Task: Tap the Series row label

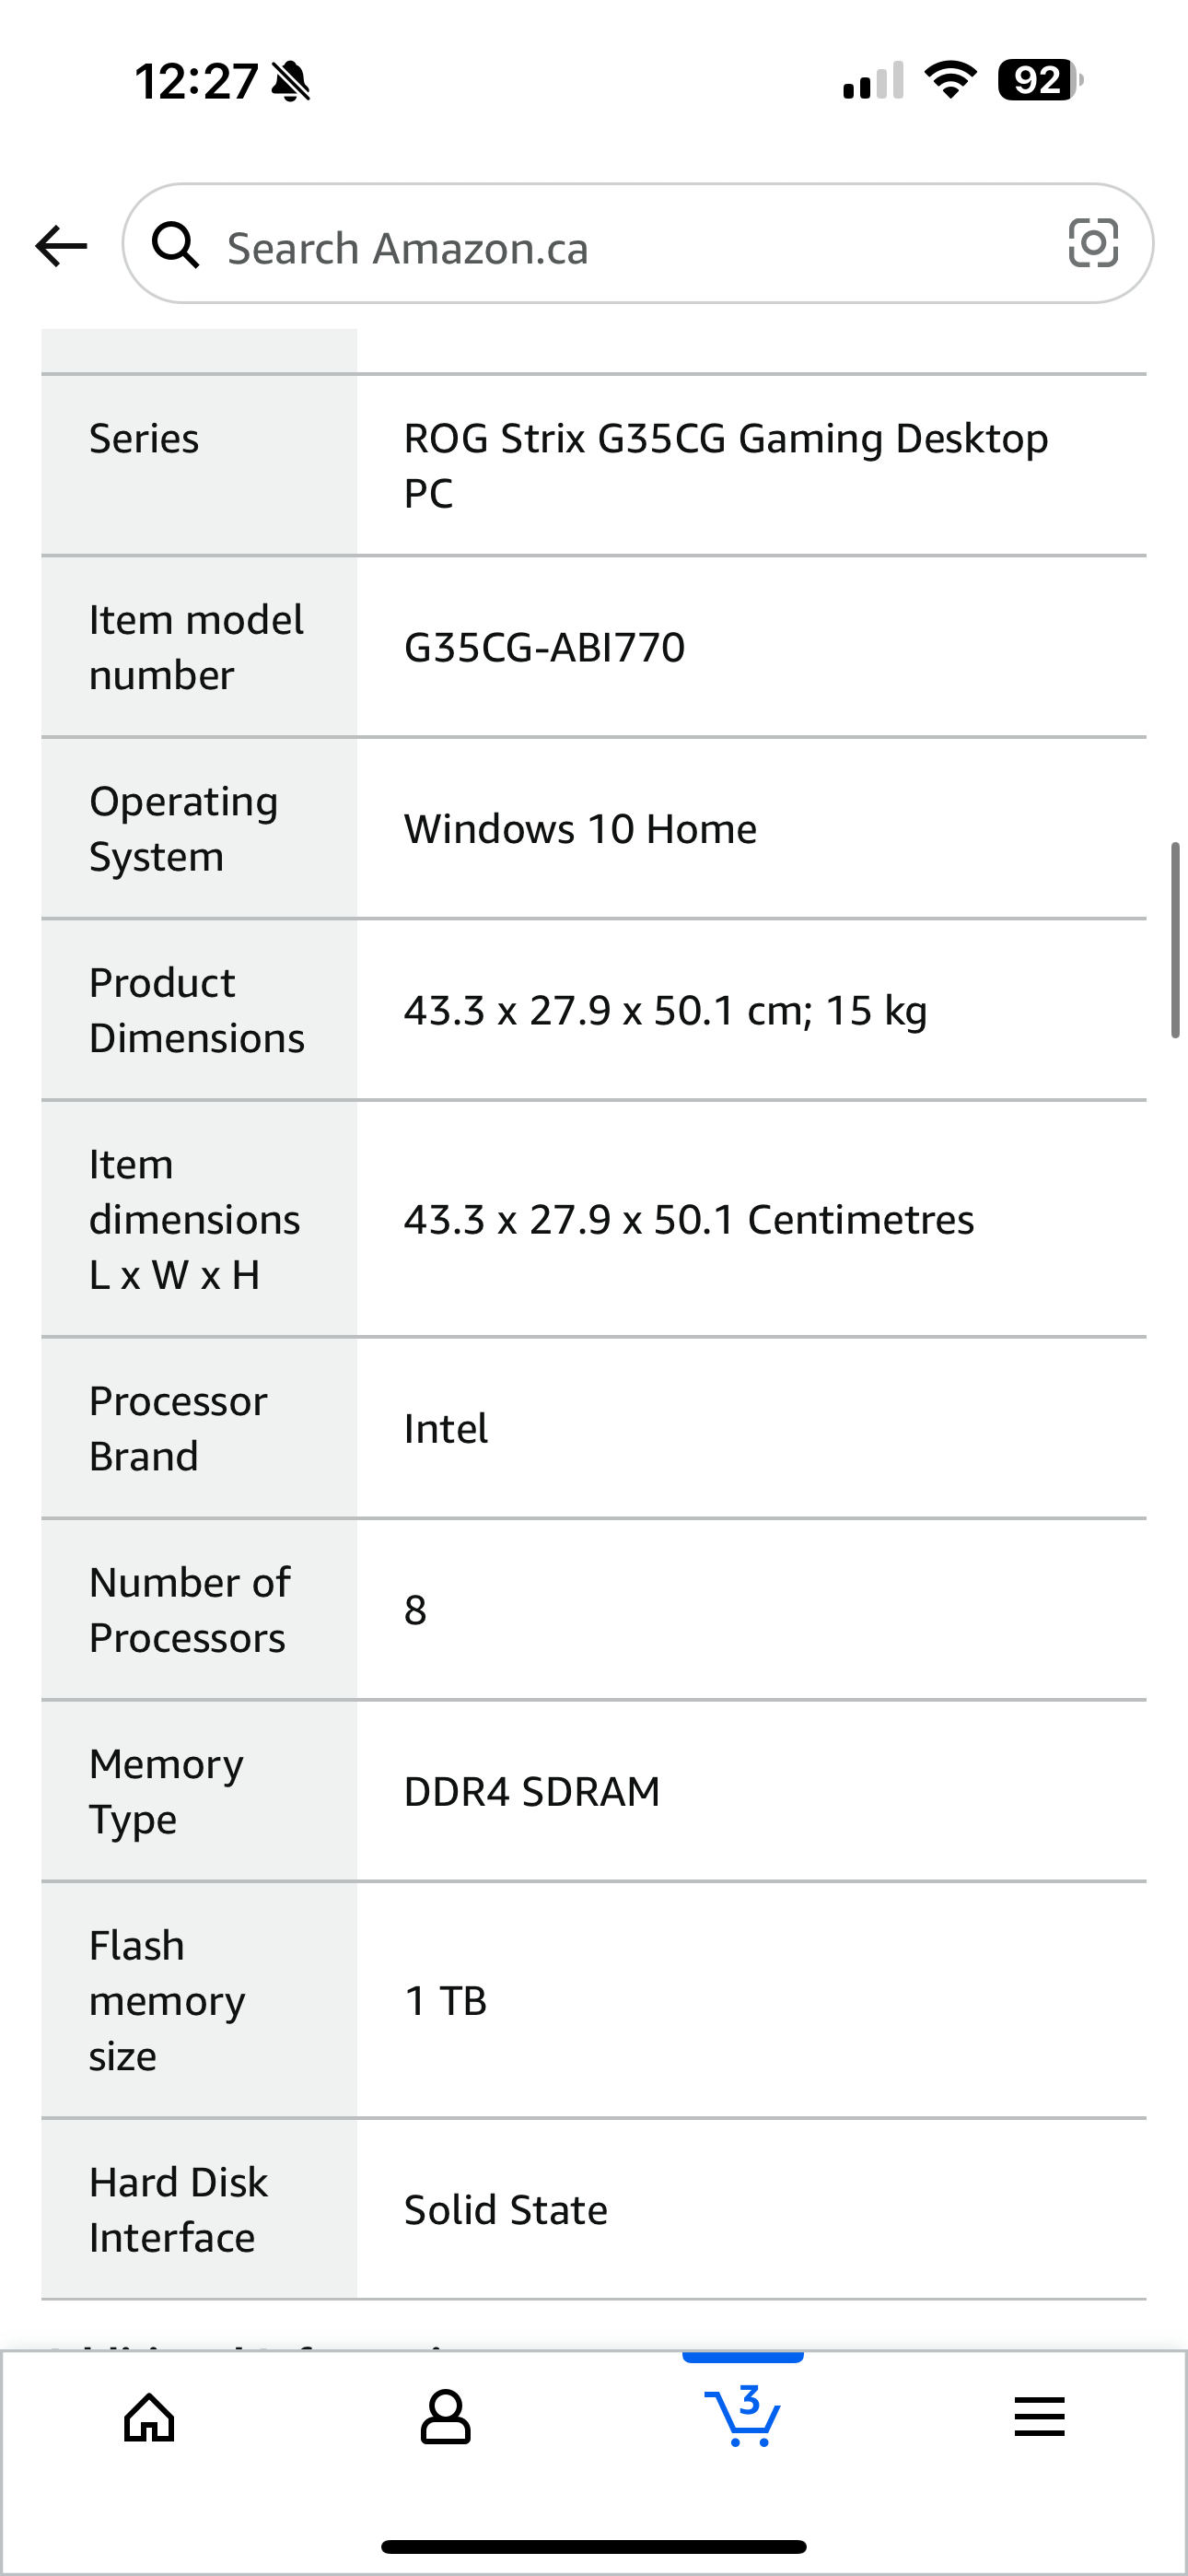Action: 144,438
